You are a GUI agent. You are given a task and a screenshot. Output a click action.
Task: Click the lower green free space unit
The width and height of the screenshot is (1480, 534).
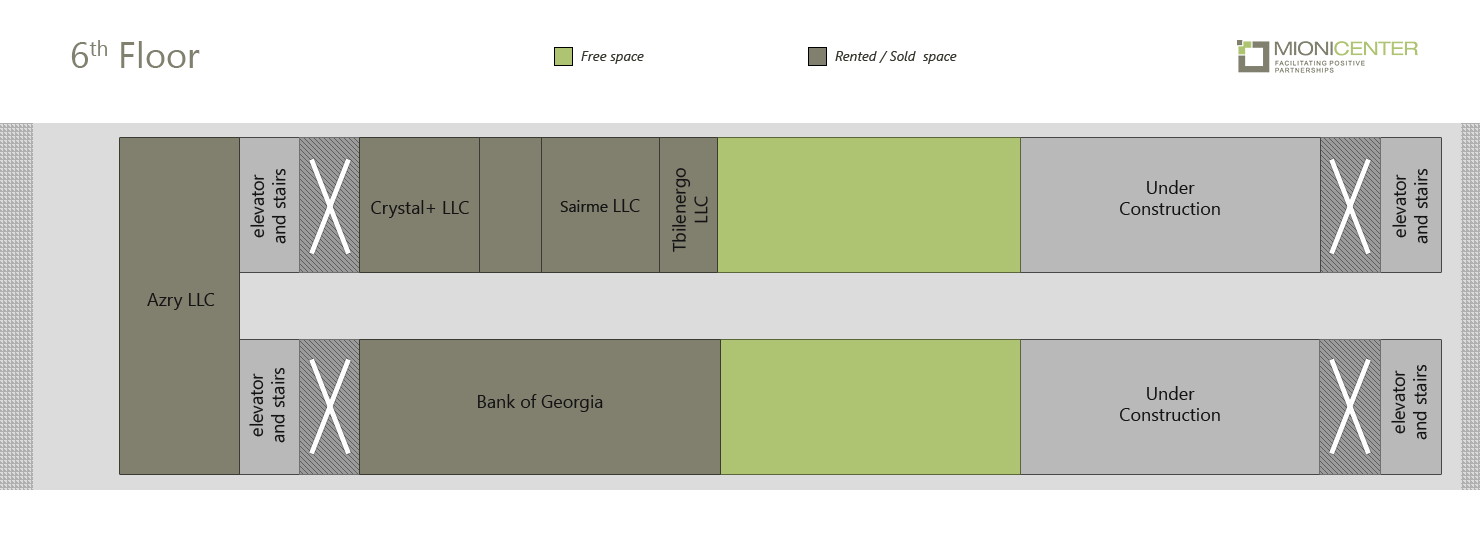coord(871,407)
